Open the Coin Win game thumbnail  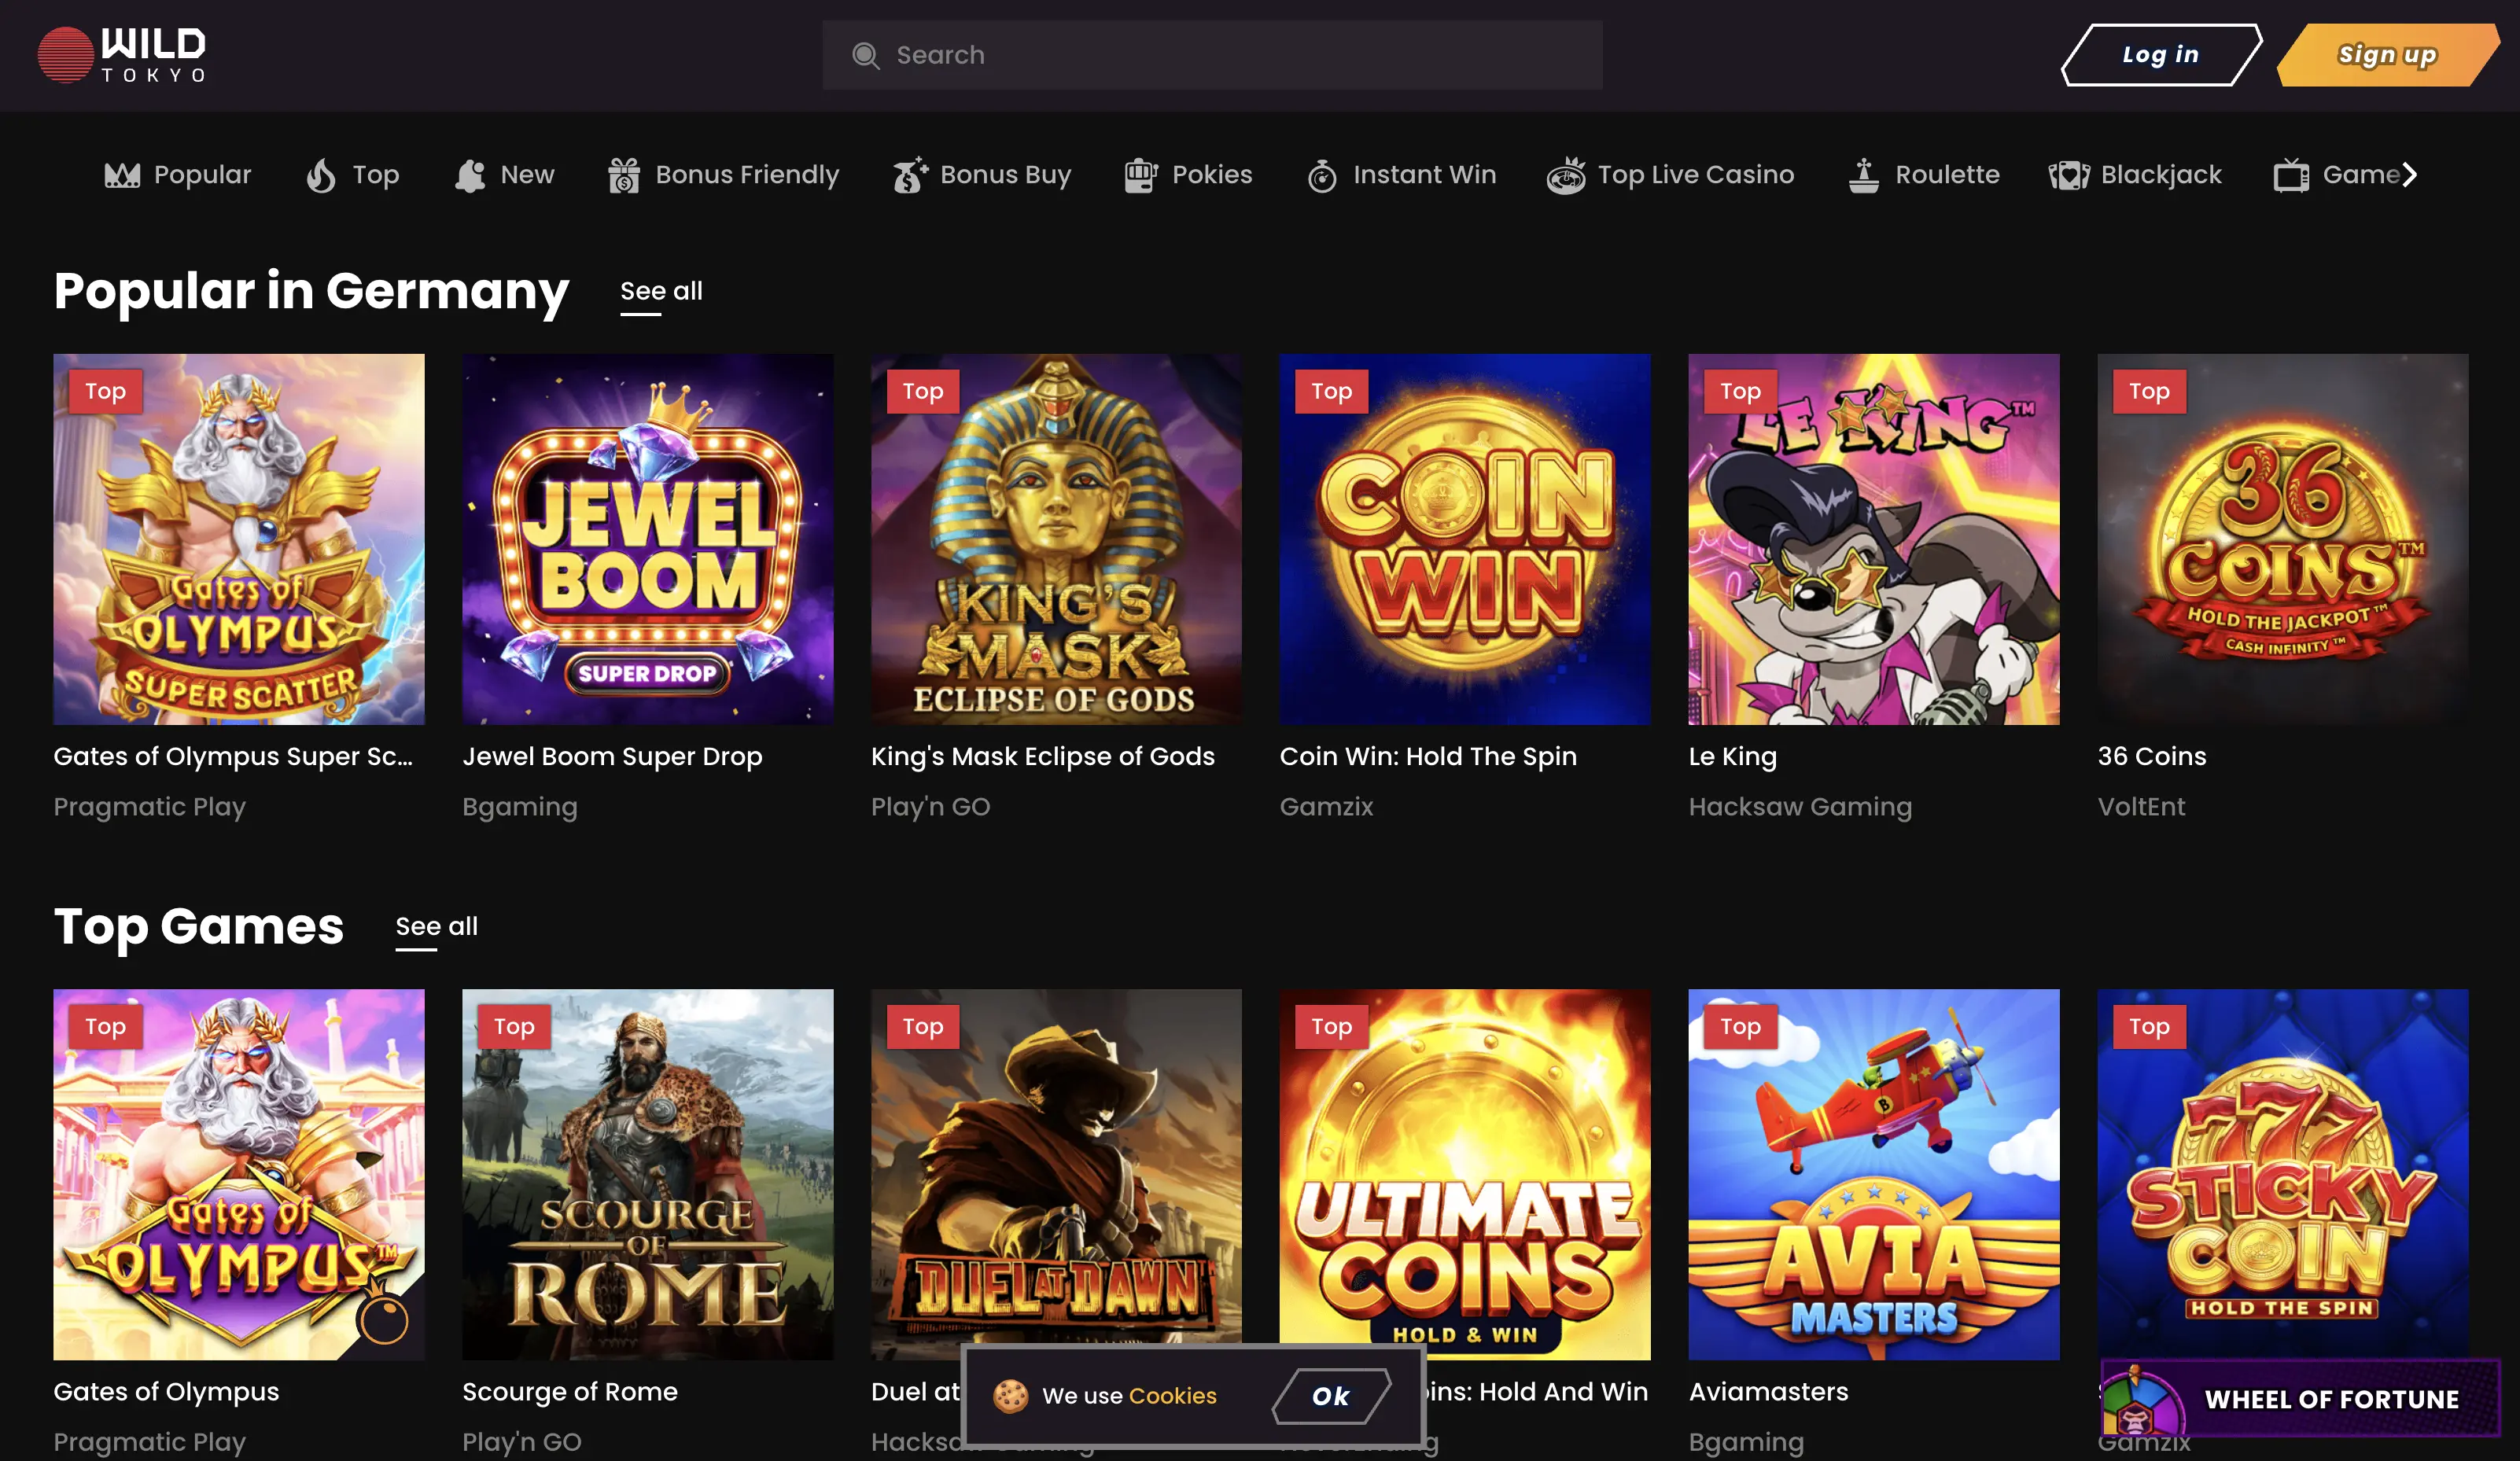[1465, 539]
